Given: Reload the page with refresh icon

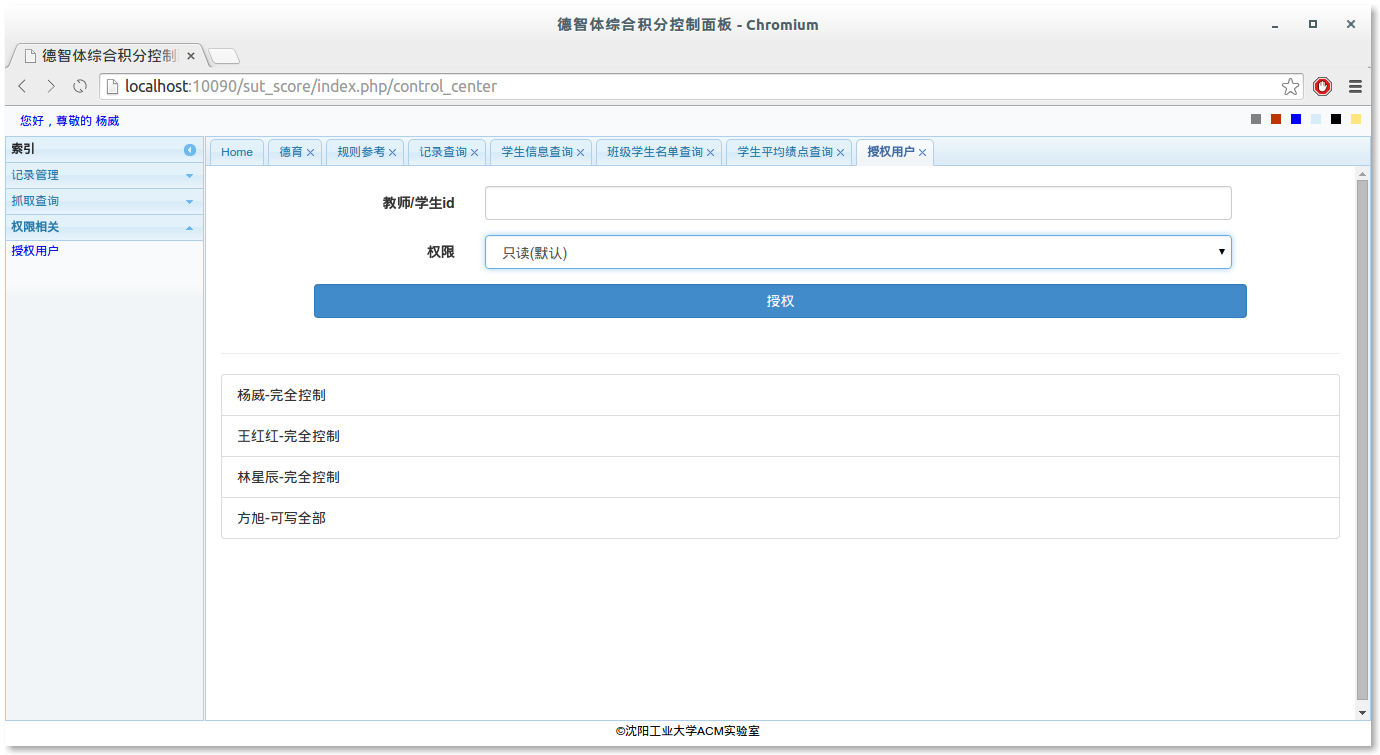Looking at the screenshot, I should click(80, 86).
